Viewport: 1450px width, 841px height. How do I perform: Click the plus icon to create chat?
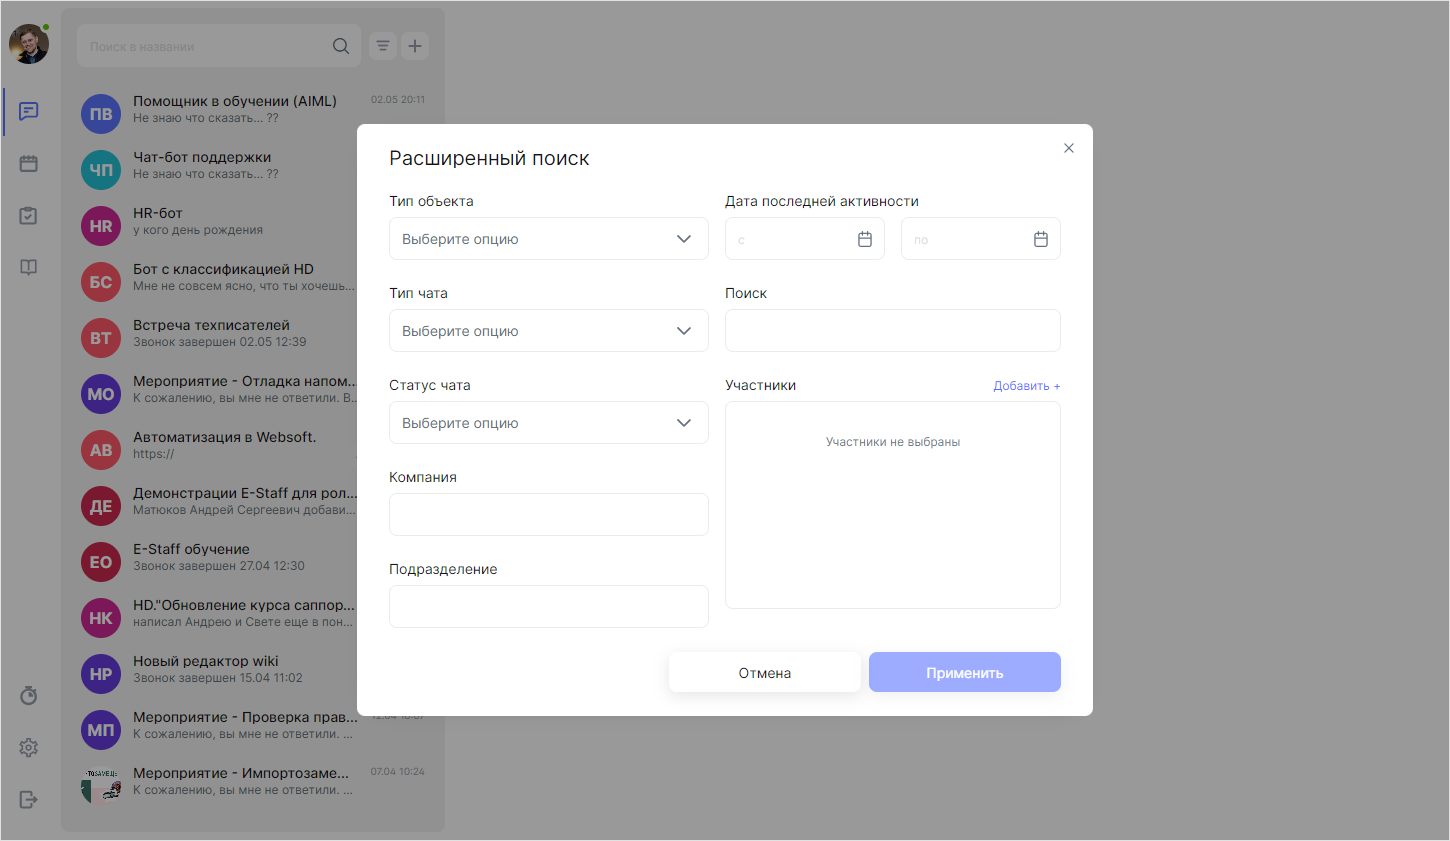pos(415,46)
